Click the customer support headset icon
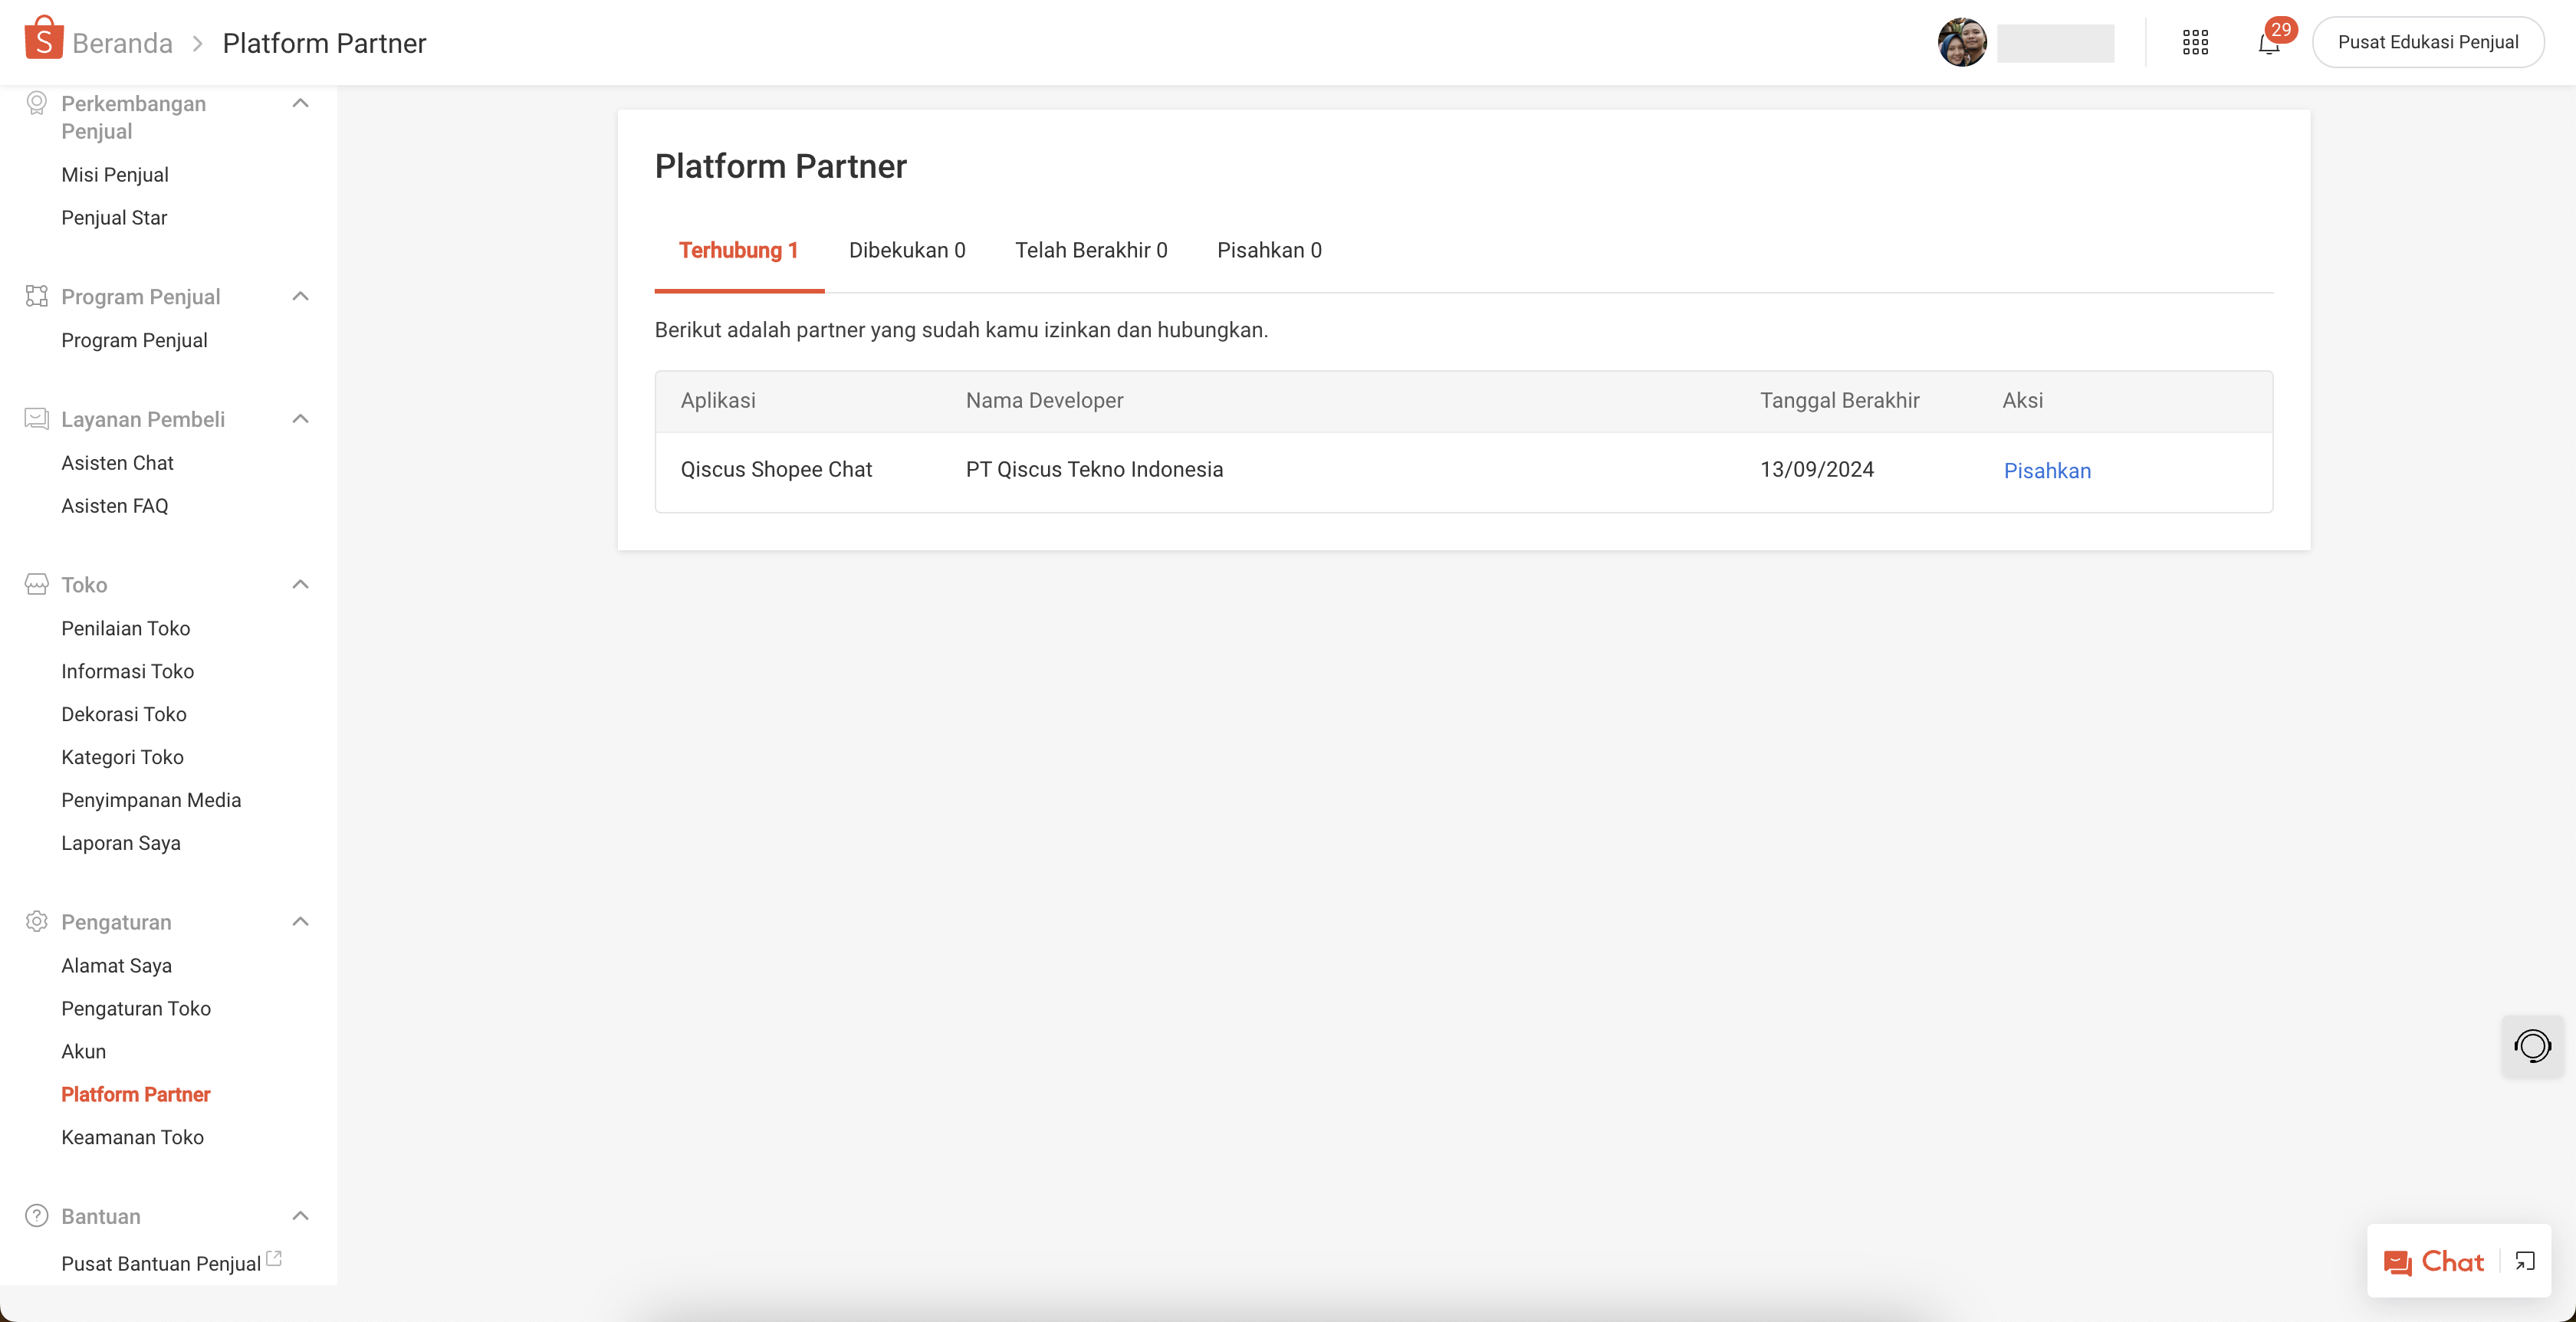The height and width of the screenshot is (1322, 2576). coord(2532,1046)
